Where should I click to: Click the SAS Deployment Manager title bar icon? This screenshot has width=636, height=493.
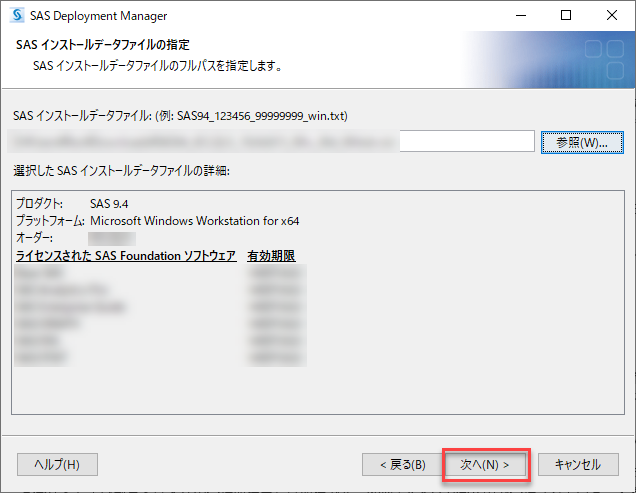point(17,15)
